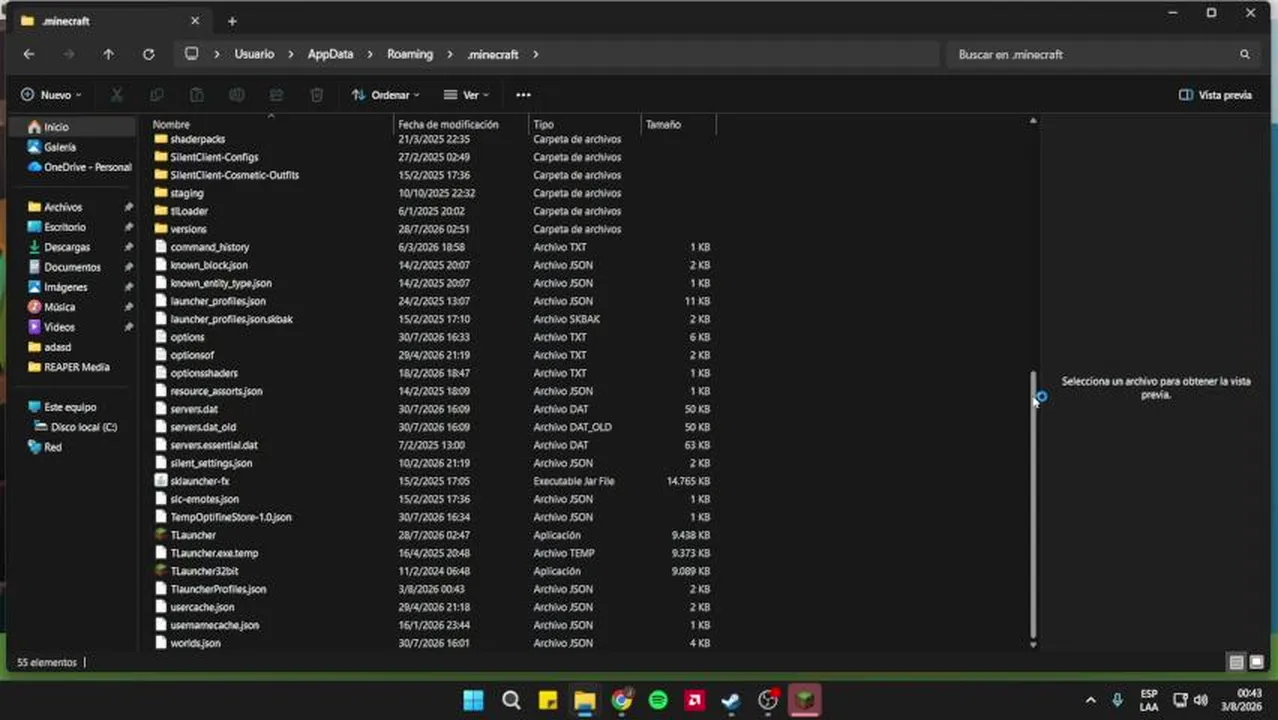The width and height of the screenshot is (1278, 720).
Task: Sort by Fecha de modificación column
Action: point(461,124)
